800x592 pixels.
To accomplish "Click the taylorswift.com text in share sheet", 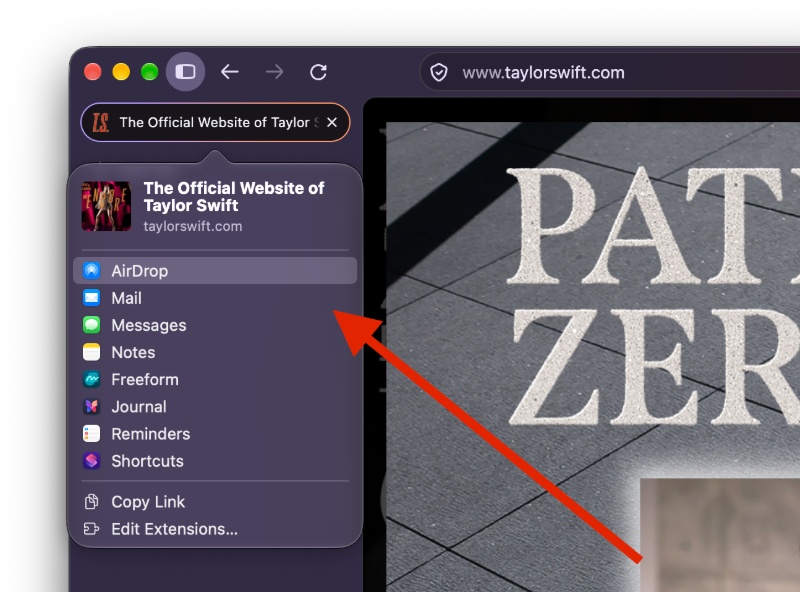I will 193,226.
